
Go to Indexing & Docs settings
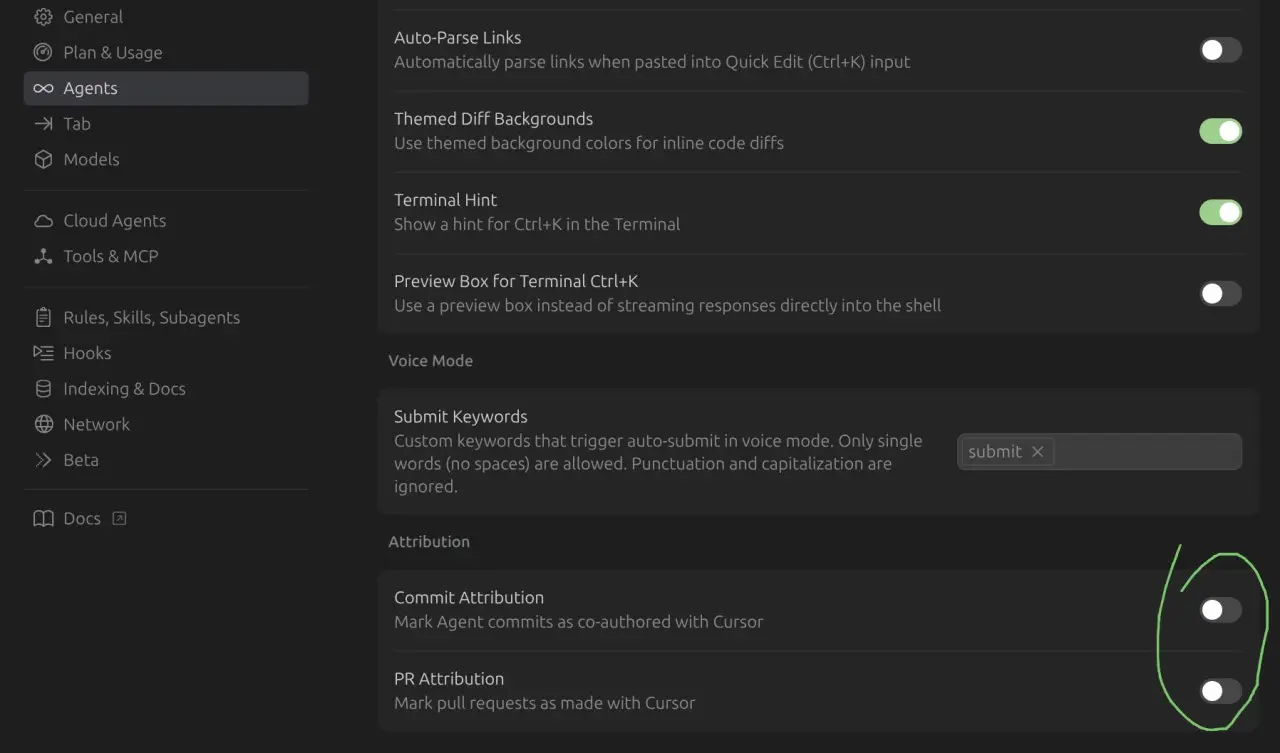pyautogui.click(x=124, y=389)
